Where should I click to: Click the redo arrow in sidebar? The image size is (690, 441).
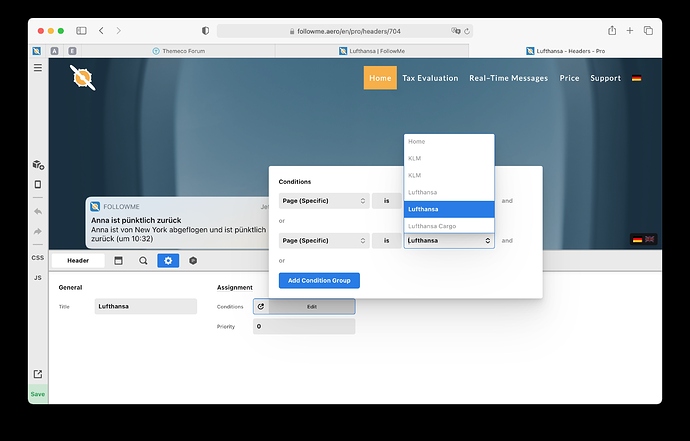tap(38, 232)
